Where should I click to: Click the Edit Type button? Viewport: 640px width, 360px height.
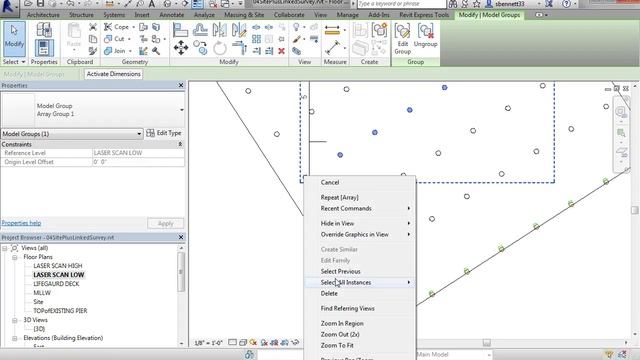coord(164,133)
